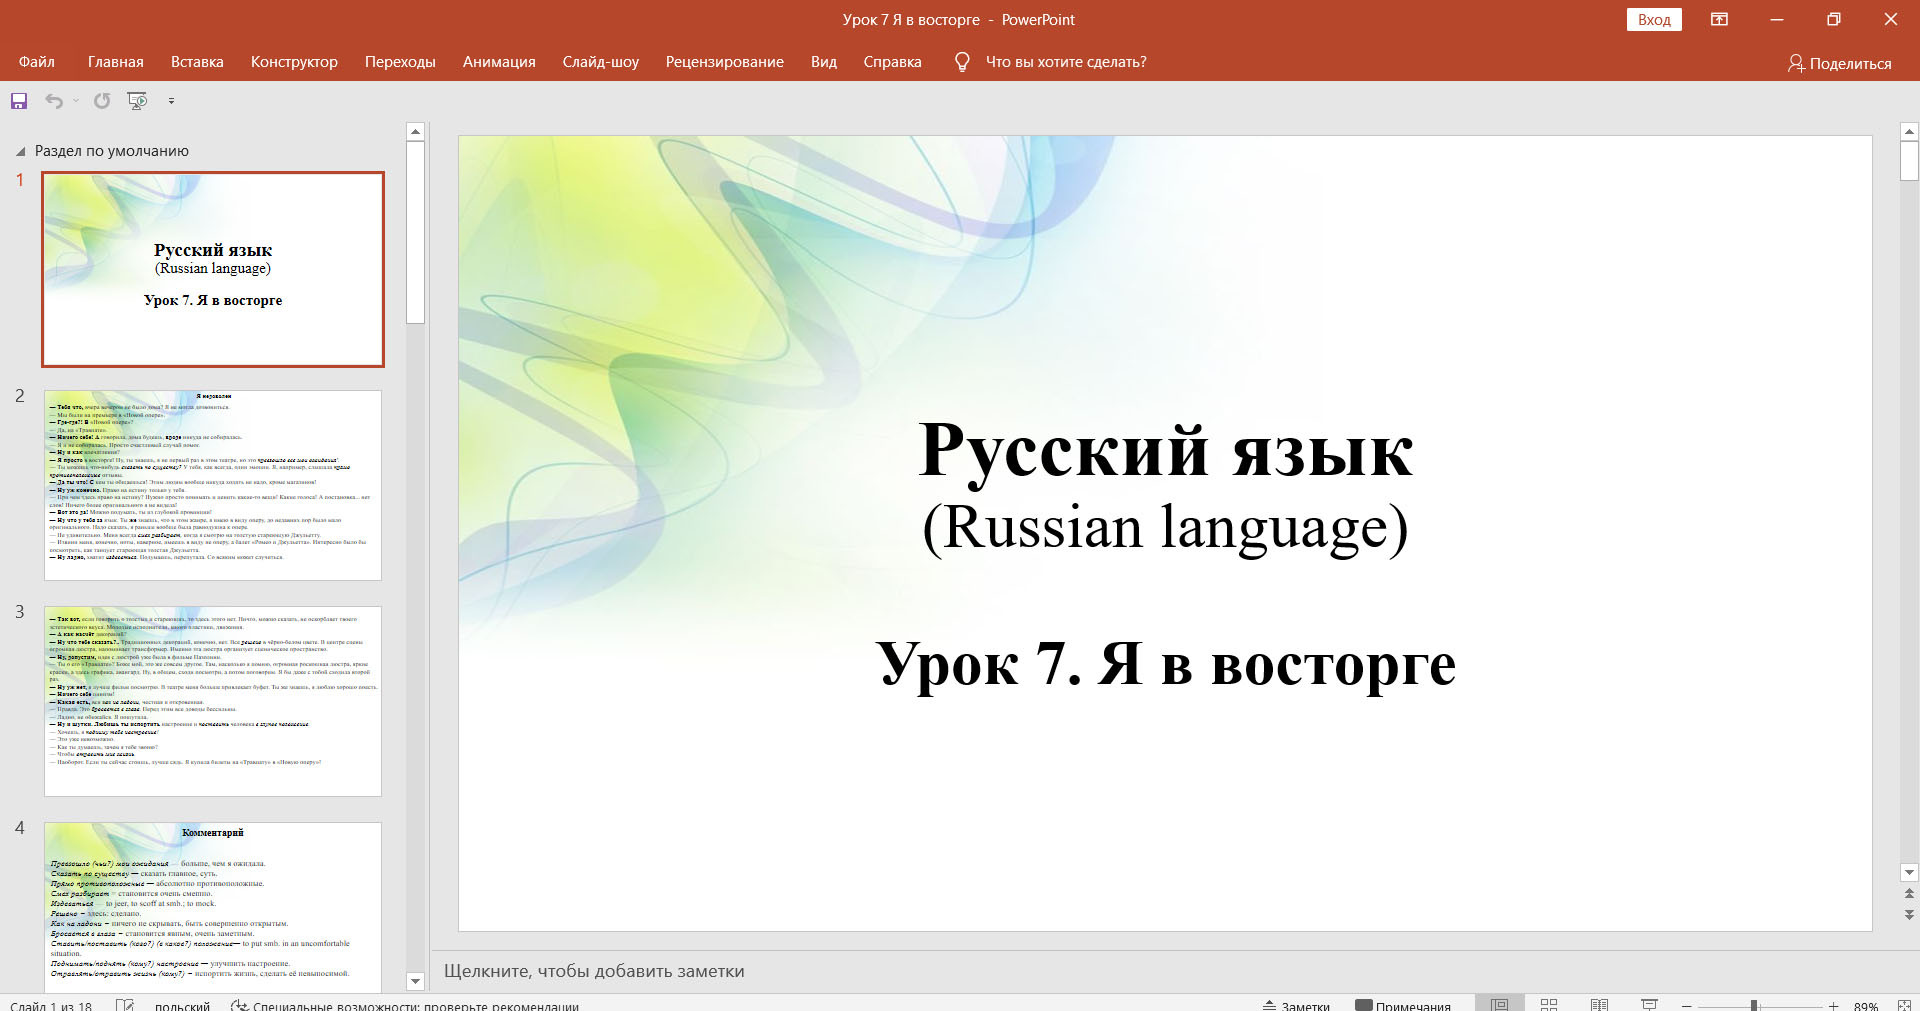Switch to Normal view in the status bar

(x=1499, y=1005)
